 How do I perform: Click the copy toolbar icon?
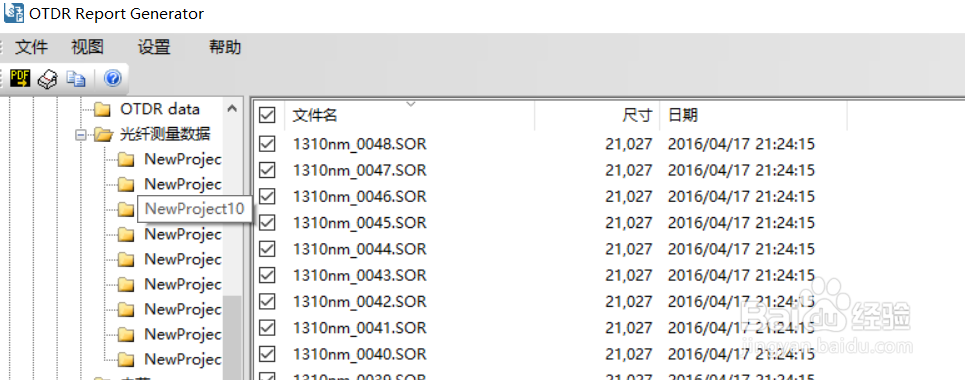(x=76, y=79)
